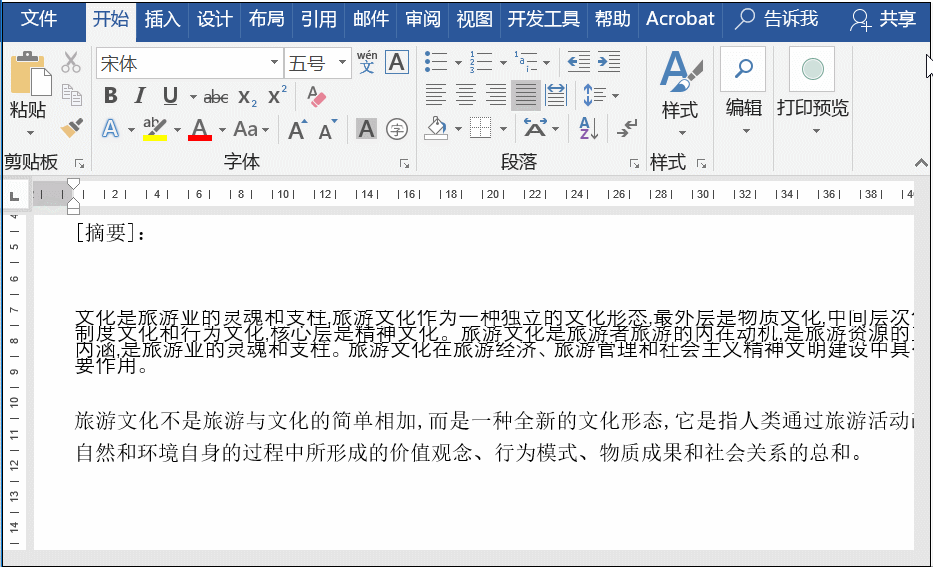The height and width of the screenshot is (567, 933).
Task: Open the 文件 file menu
Action: pos(39,19)
